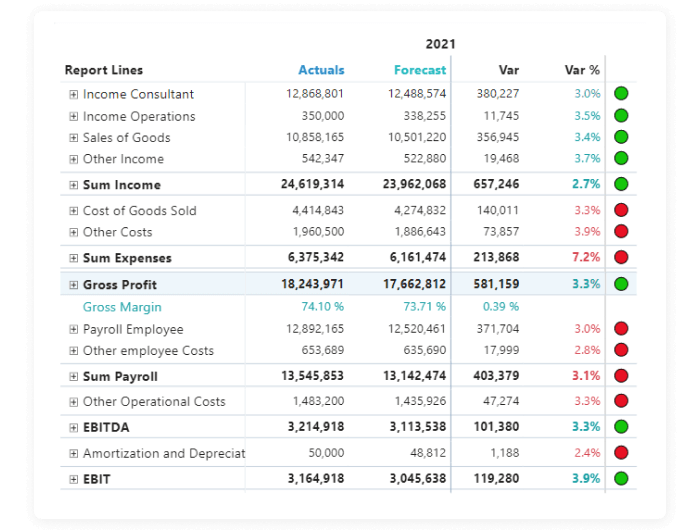This screenshot has width=699, height=531.
Task: Click the Report Lines column header
Action: click(x=104, y=70)
